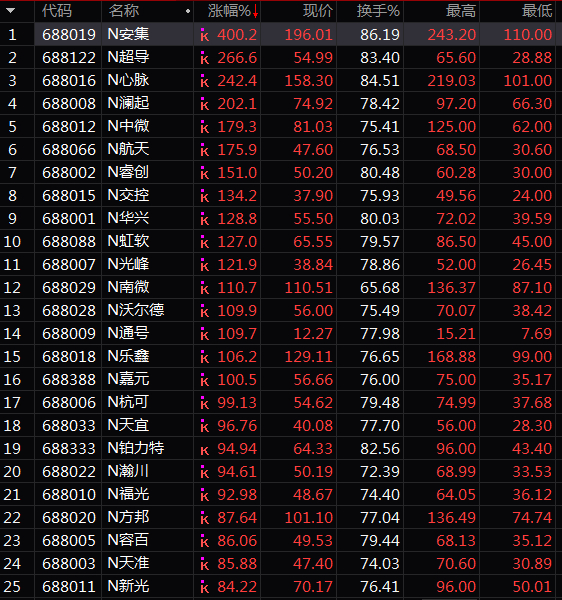Open K-line icon beside N心脉
This screenshot has width=562, height=600.
pos(205,81)
